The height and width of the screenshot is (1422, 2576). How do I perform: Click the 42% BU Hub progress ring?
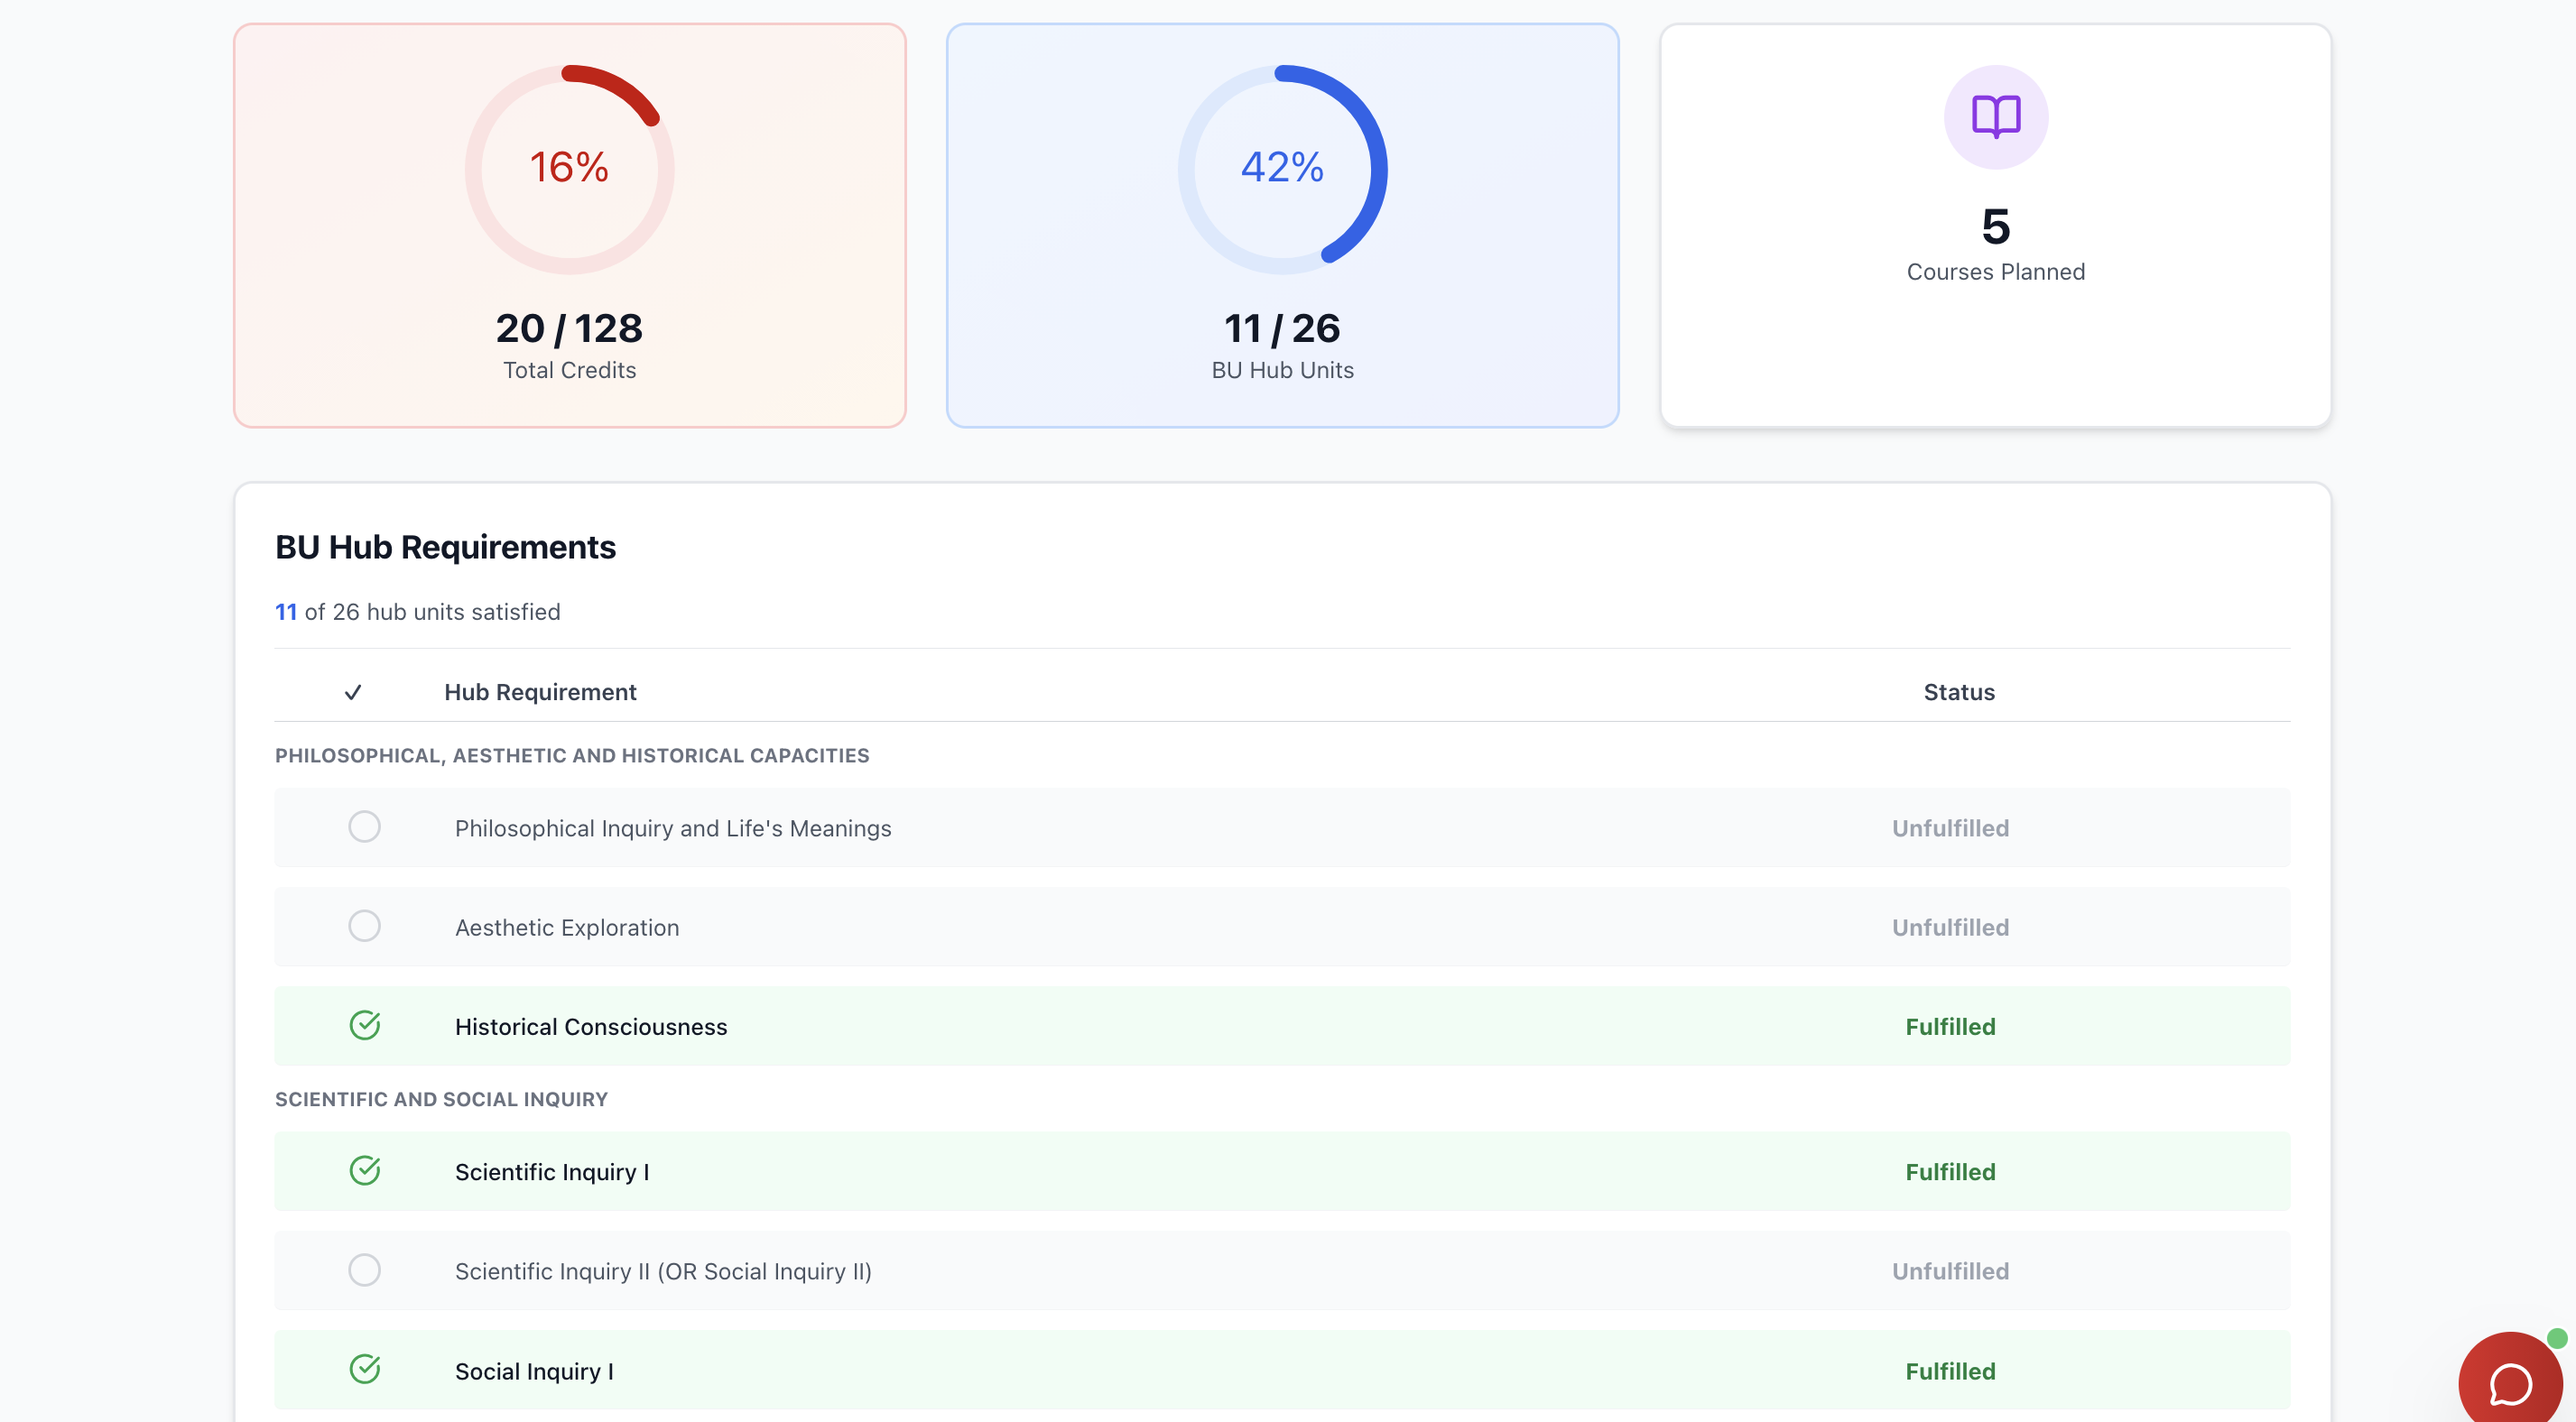coord(1282,169)
